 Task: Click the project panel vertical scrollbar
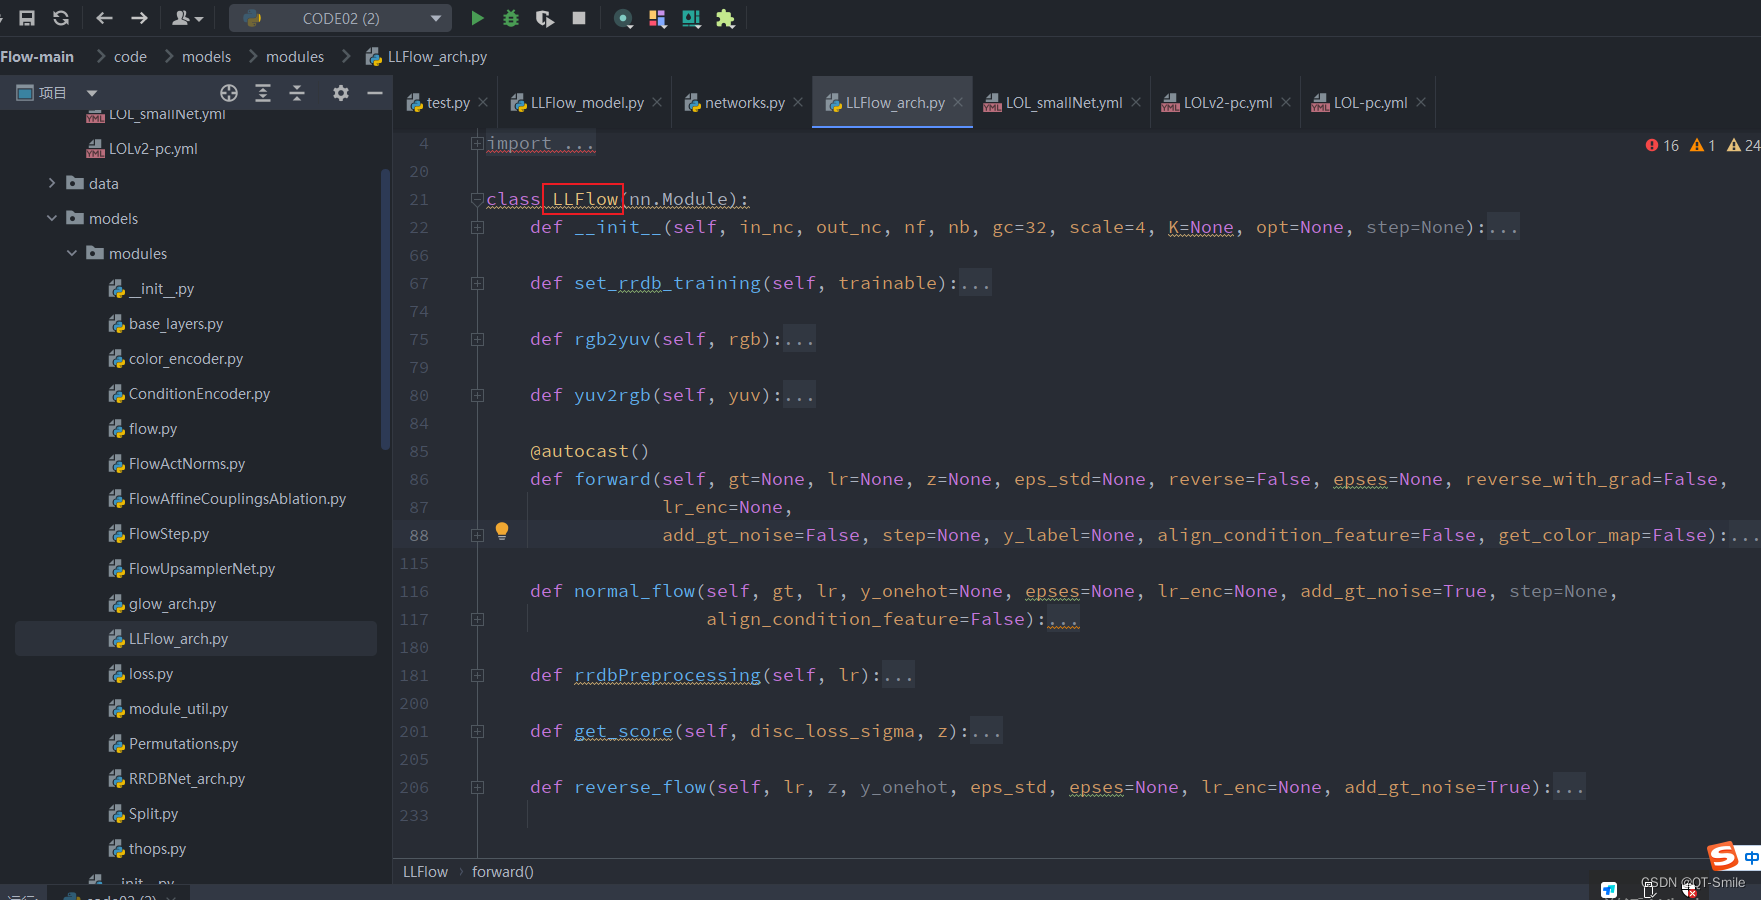coord(385,310)
